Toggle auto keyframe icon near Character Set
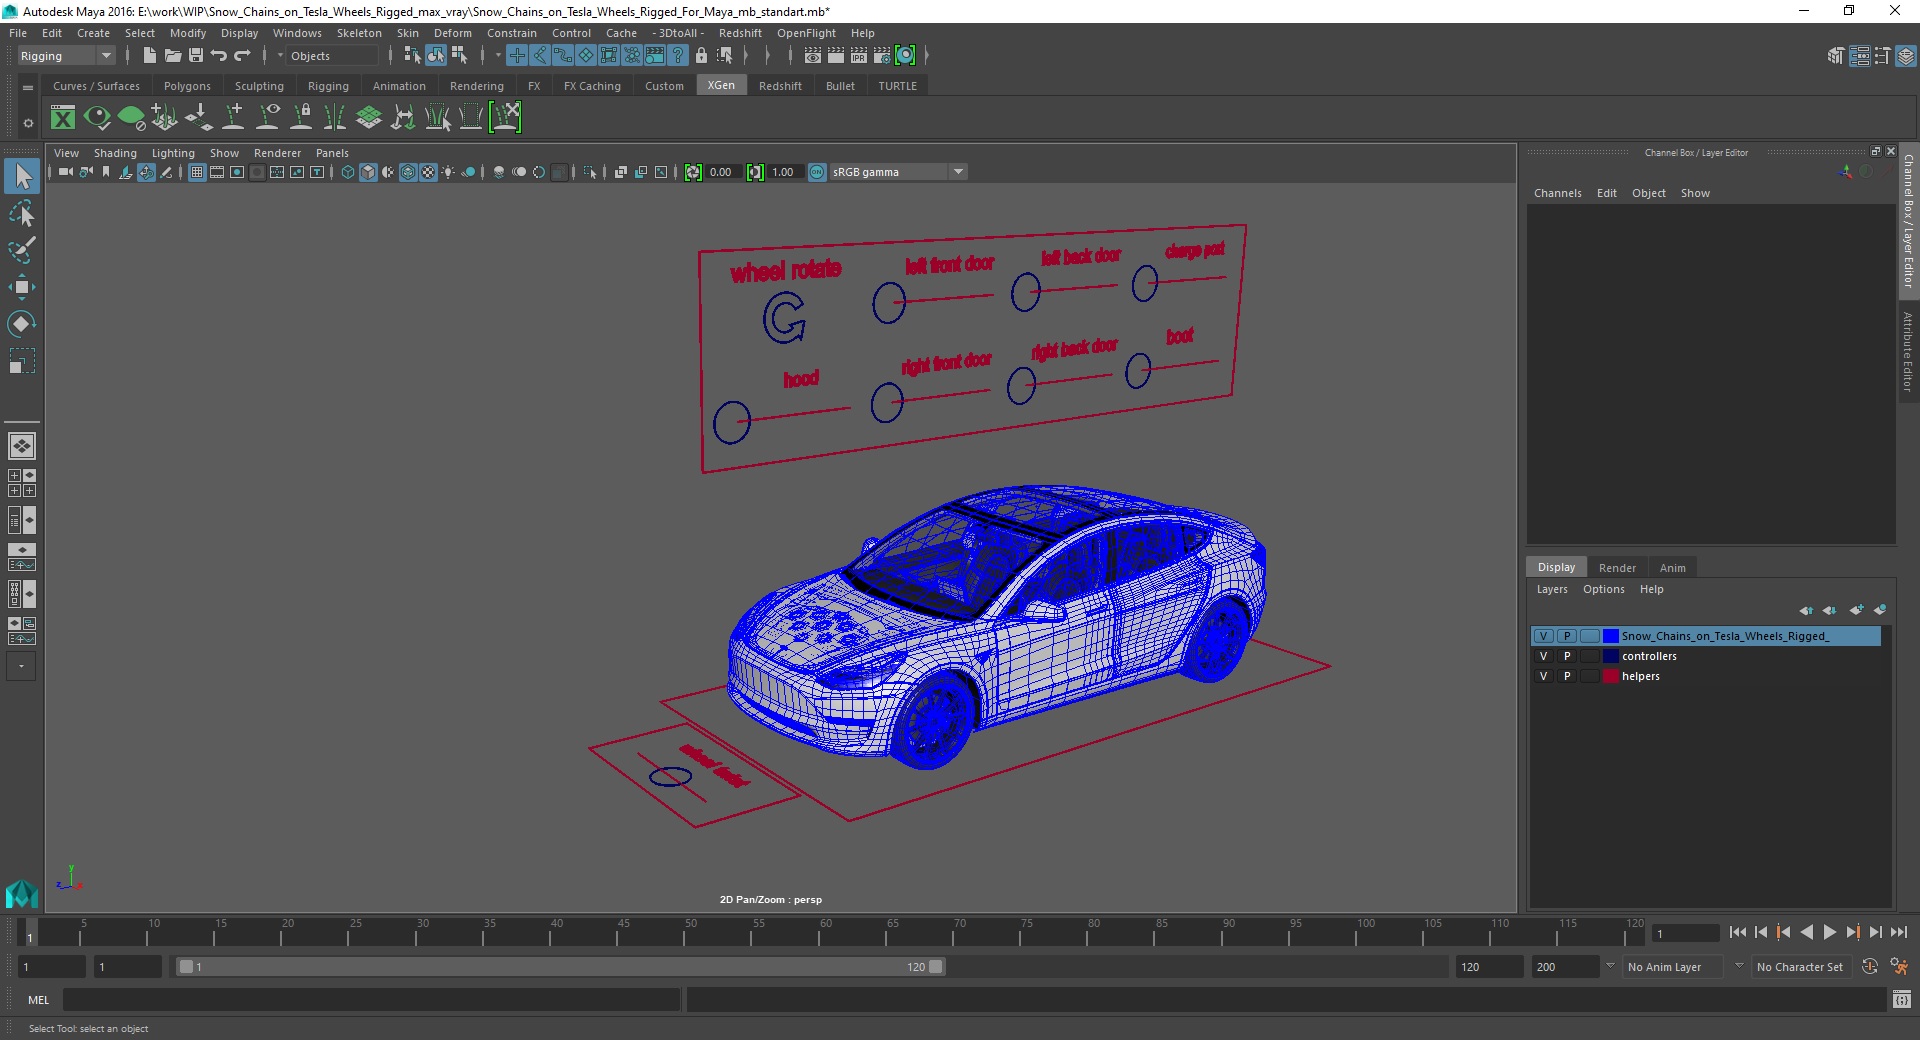1920x1040 pixels. 1869,967
